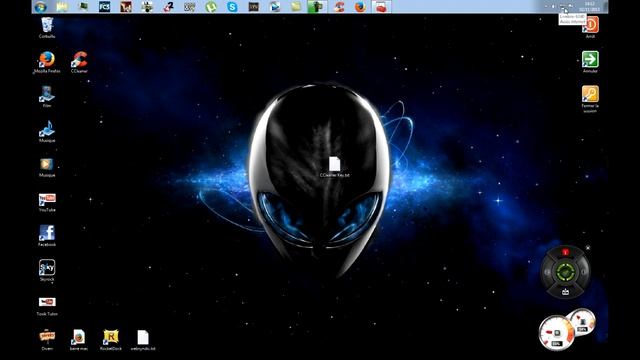
Task: Click the red power button on media gadget
Action: point(565,252)
